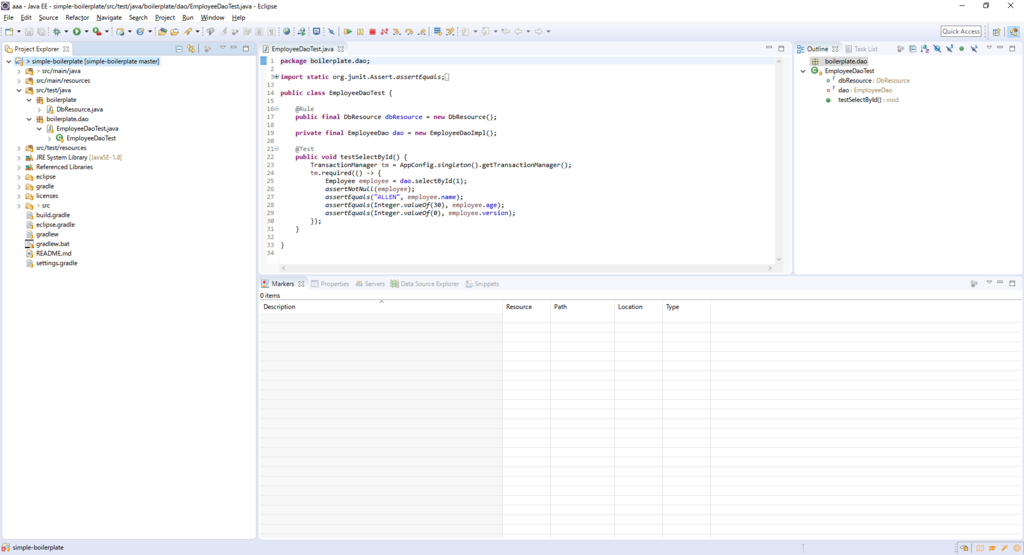Image resolution: width=1024 pixels, height=555 pixels.
Task: Click the Resource column header
Action: tap(526, 307)
